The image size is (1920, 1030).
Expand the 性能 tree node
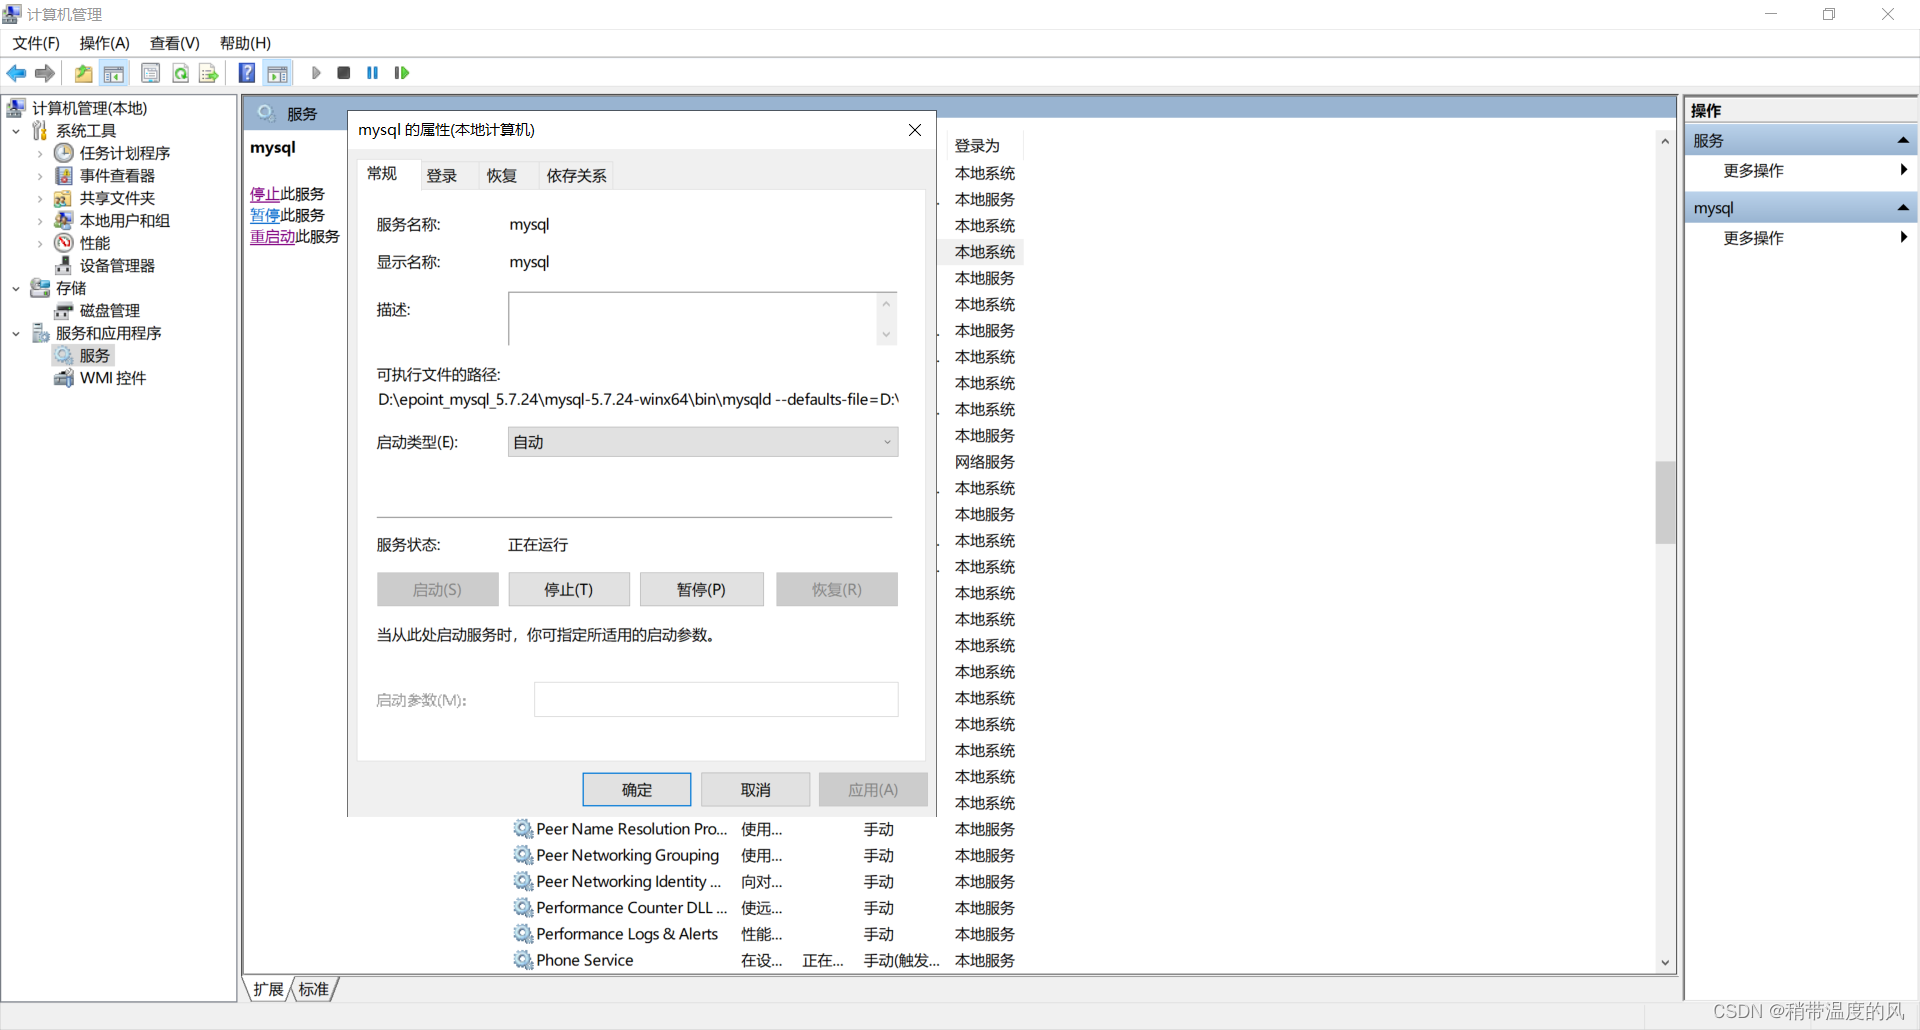40,244
